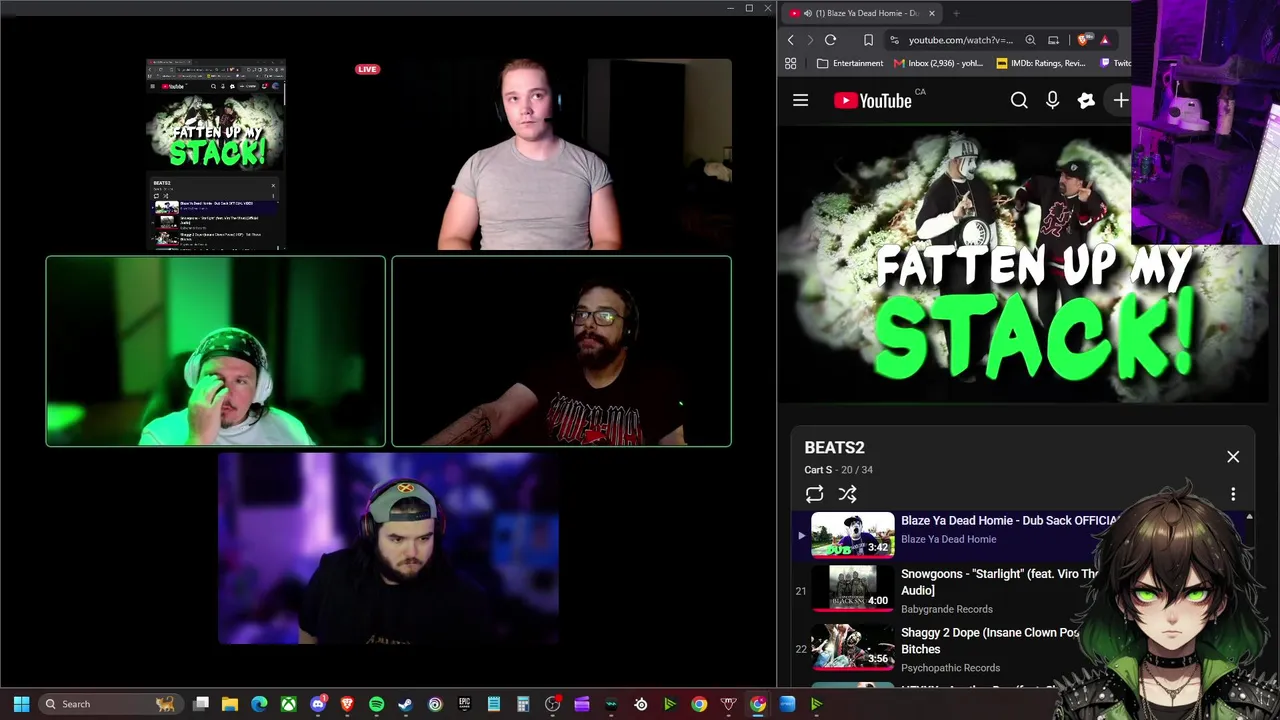The width and height of the screenshot is (1280, 720).
Task: Open the Brave Rewards triangle icon
Action: [x=1104, y=40]
